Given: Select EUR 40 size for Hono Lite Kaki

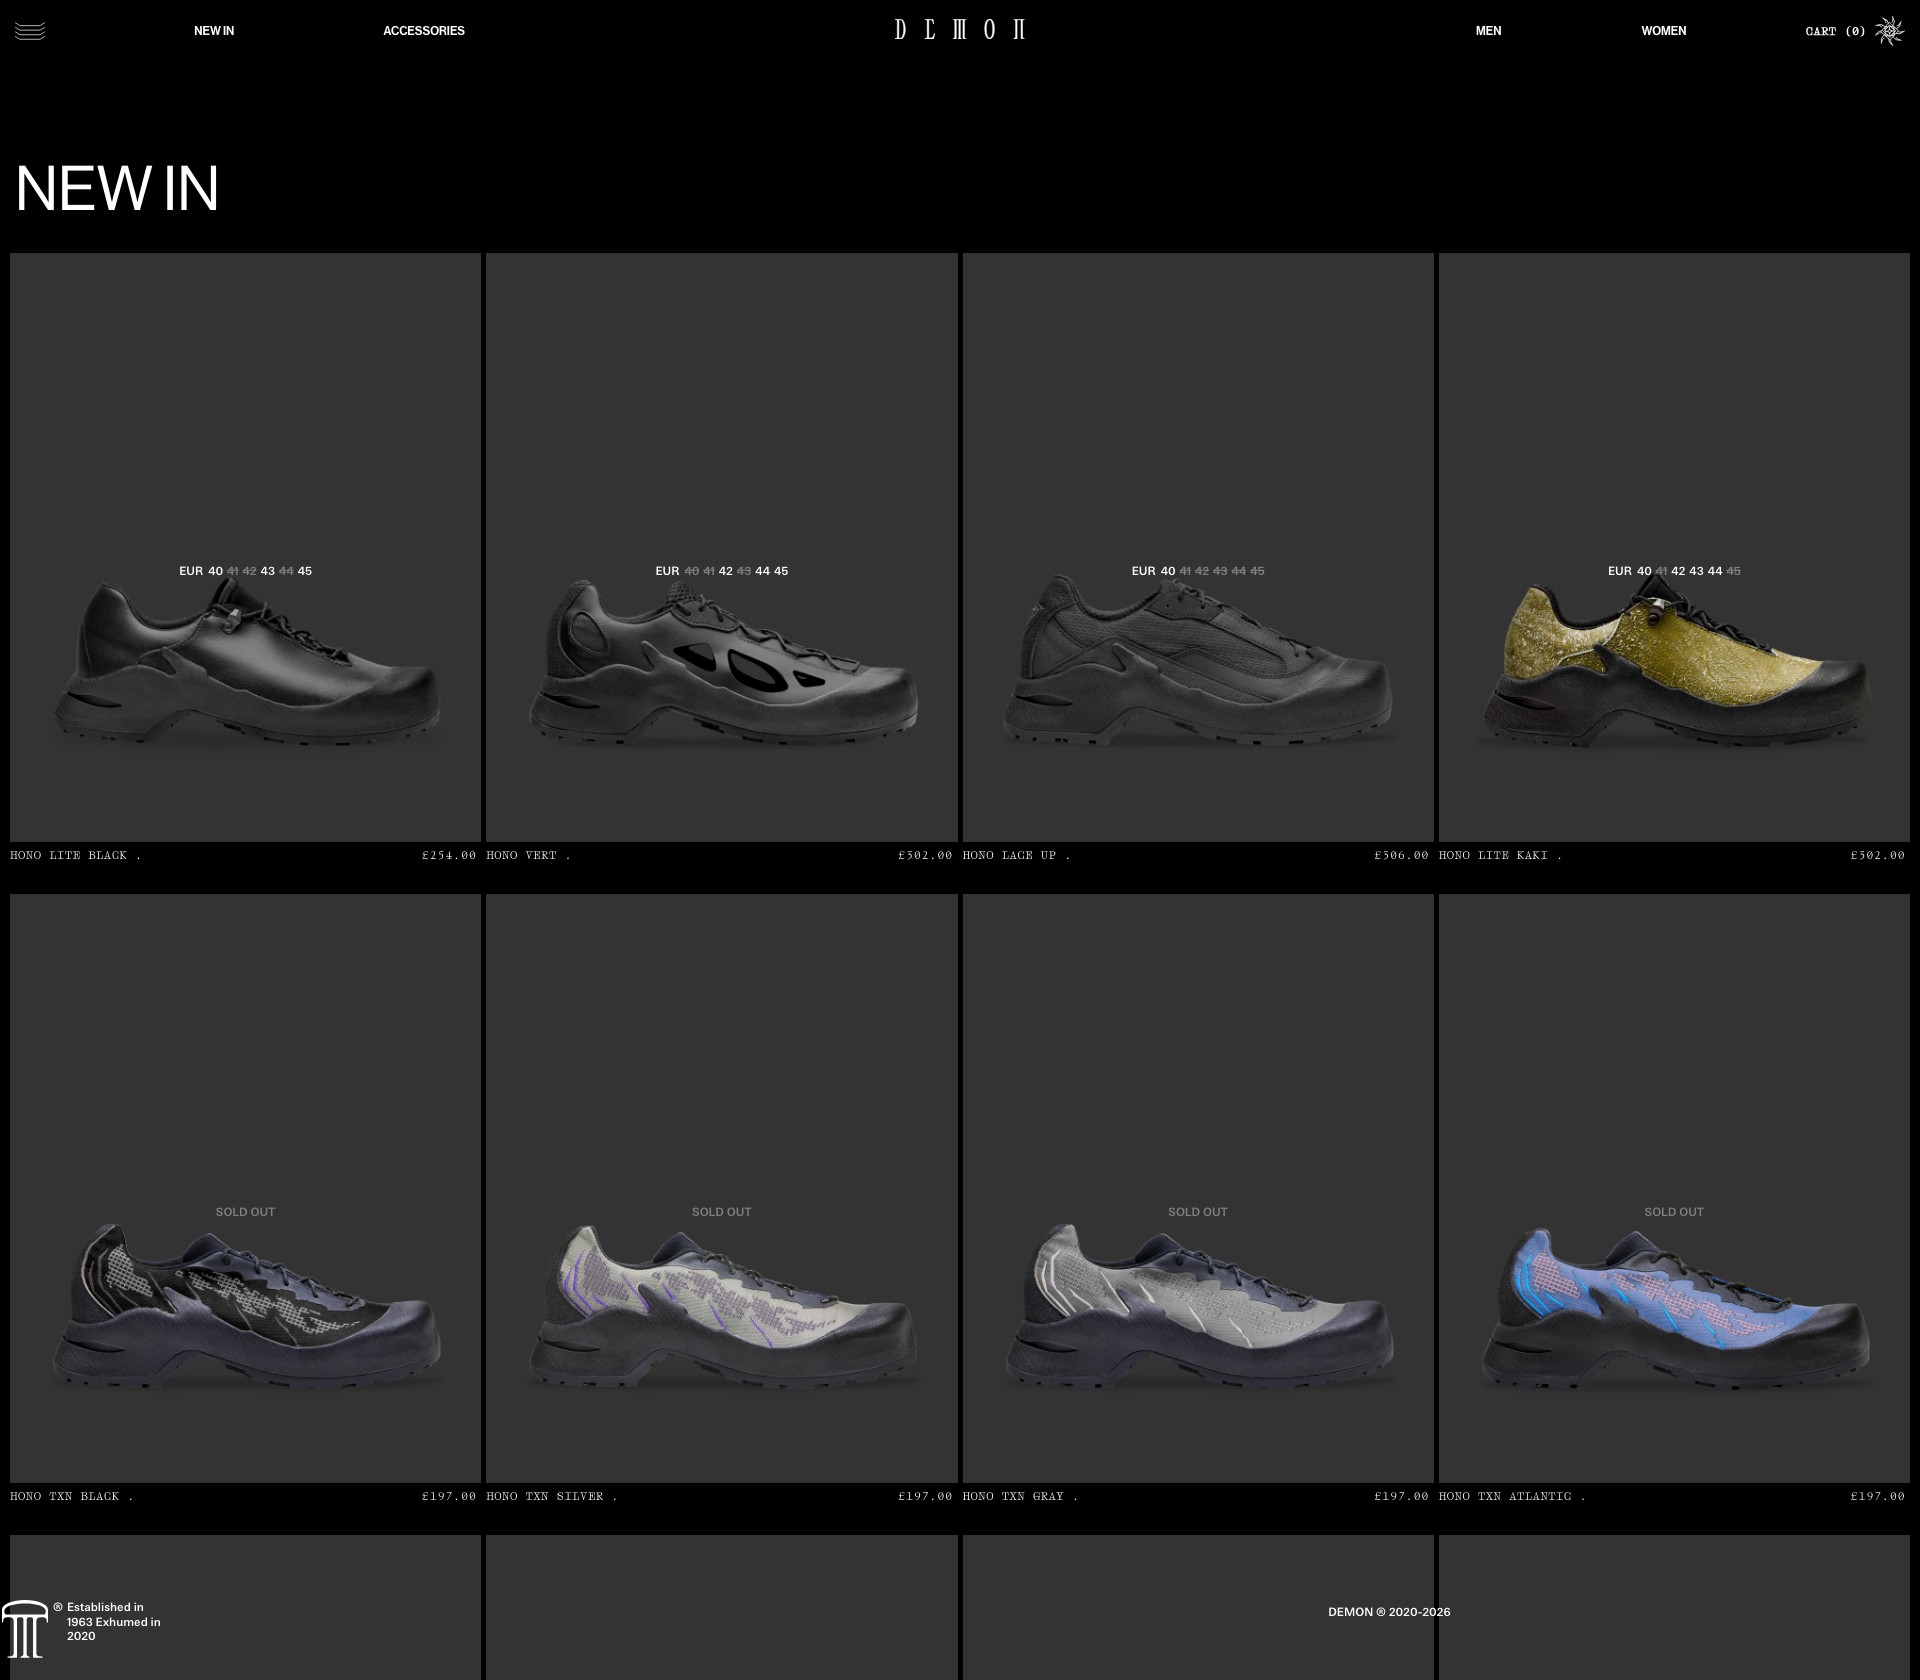Looking at the screenshot, I should [1644, 571].
